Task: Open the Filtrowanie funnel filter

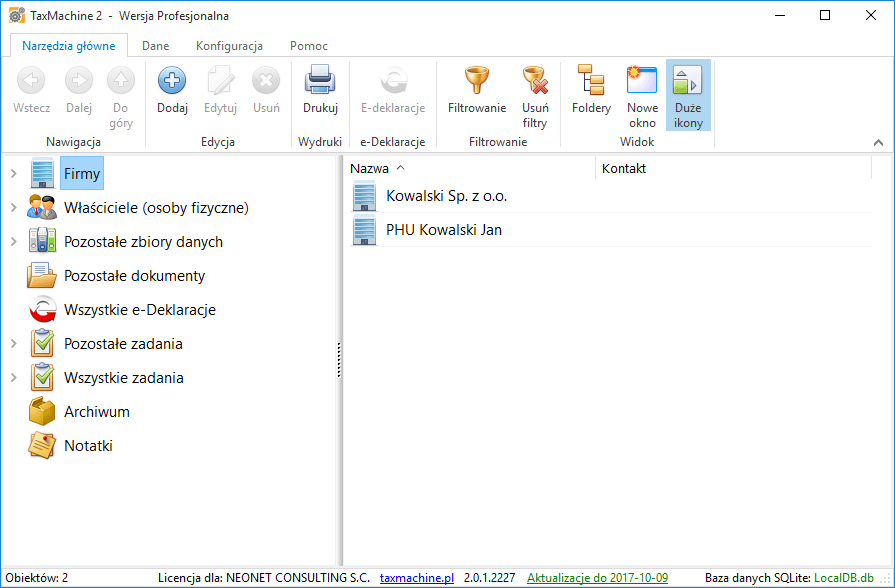Action: click(x=477, y=81)
